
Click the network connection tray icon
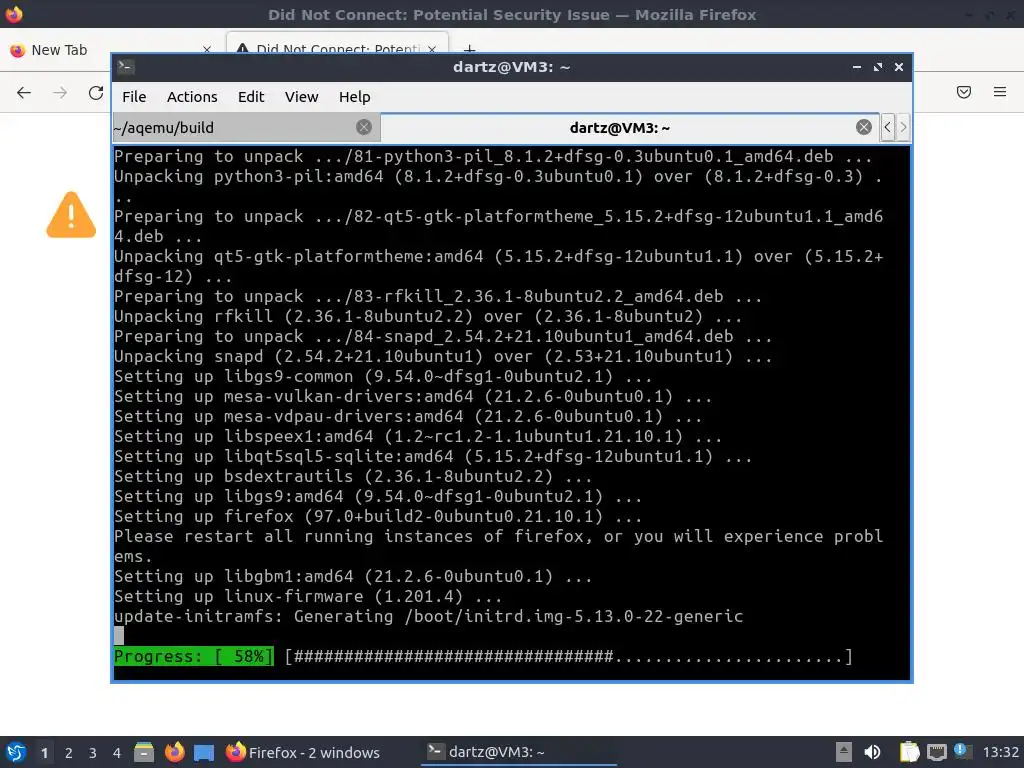[936, 752]
